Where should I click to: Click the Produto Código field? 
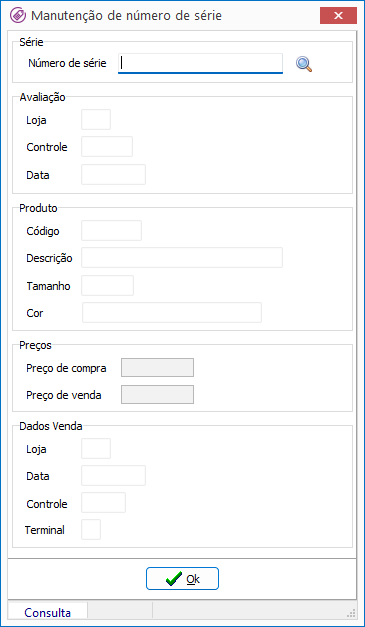click(x=112, y=231)
